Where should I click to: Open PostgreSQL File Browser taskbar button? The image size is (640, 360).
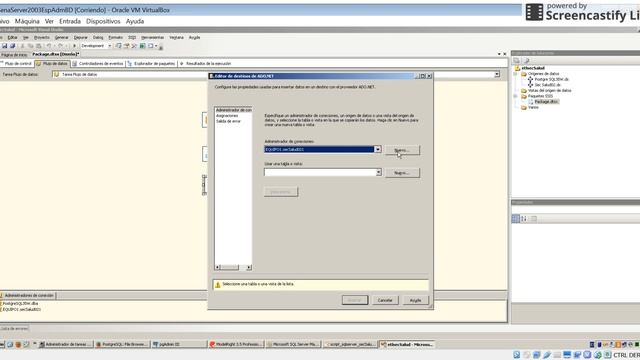pyautogui.click(x=122, y=344)
